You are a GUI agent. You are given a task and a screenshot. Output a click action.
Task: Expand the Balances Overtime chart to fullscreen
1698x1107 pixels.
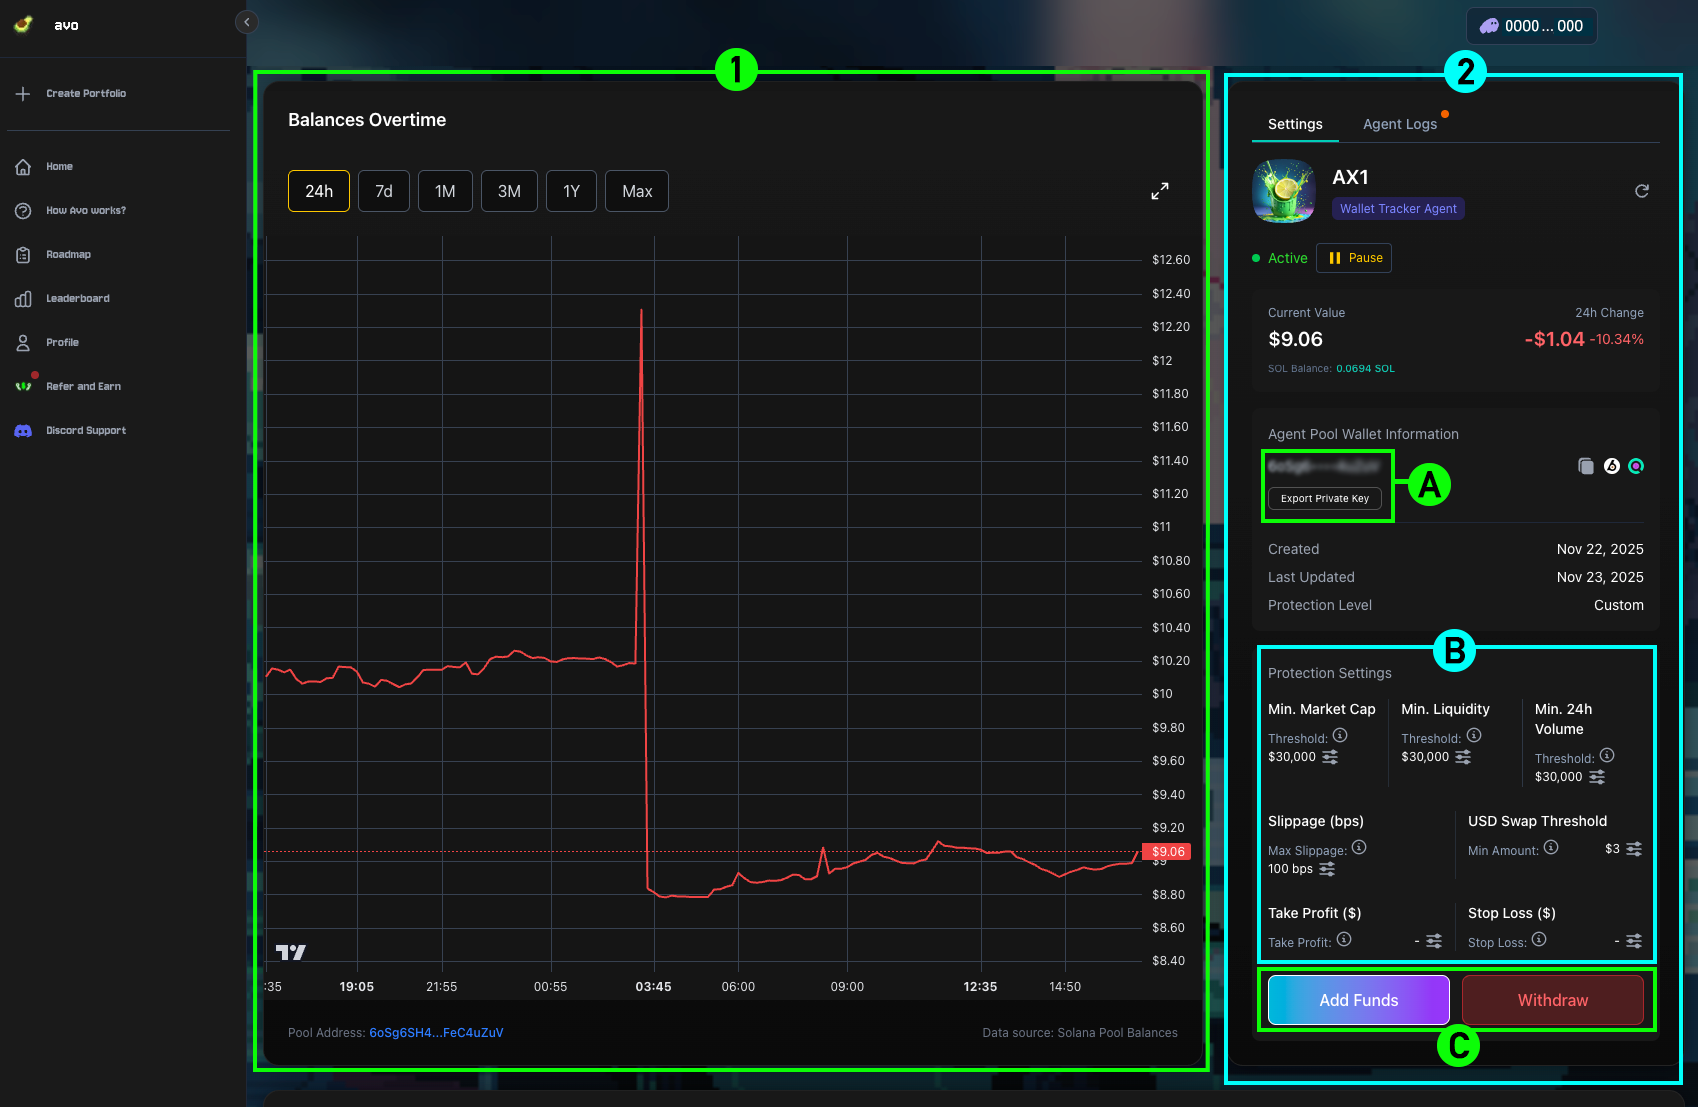(1159, 191)
